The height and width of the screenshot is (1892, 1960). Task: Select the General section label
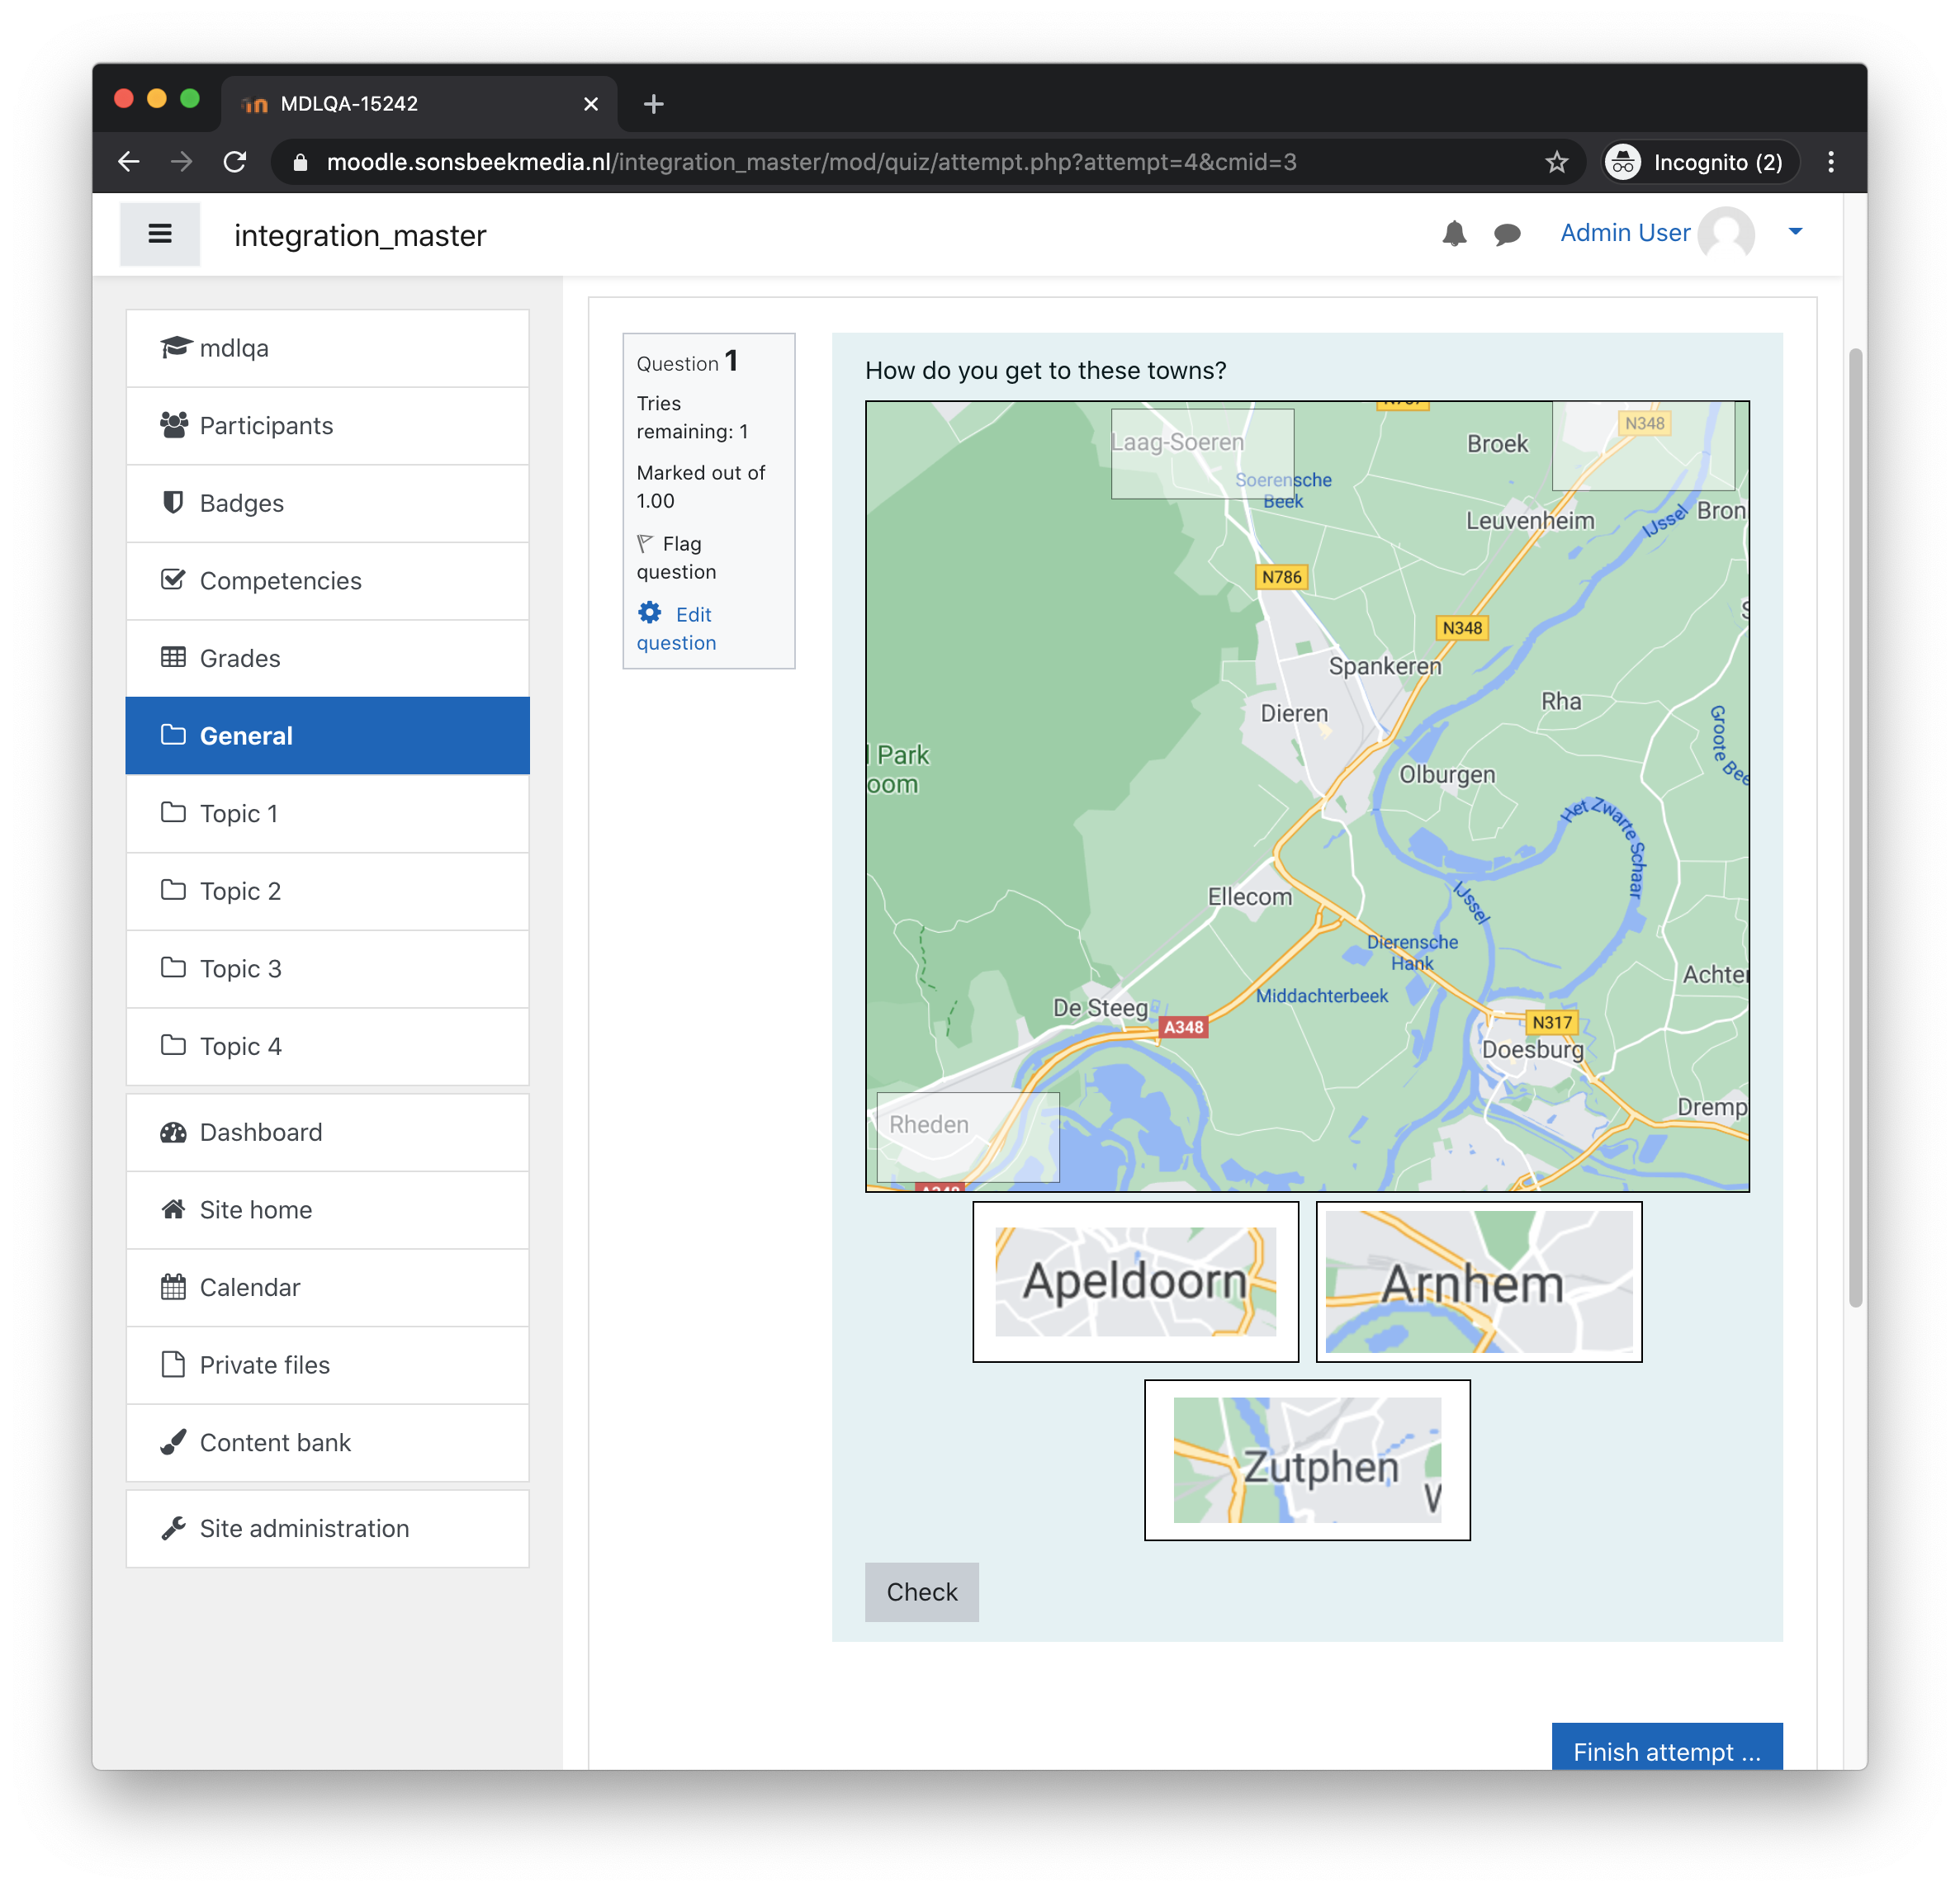tap(246, 736)
